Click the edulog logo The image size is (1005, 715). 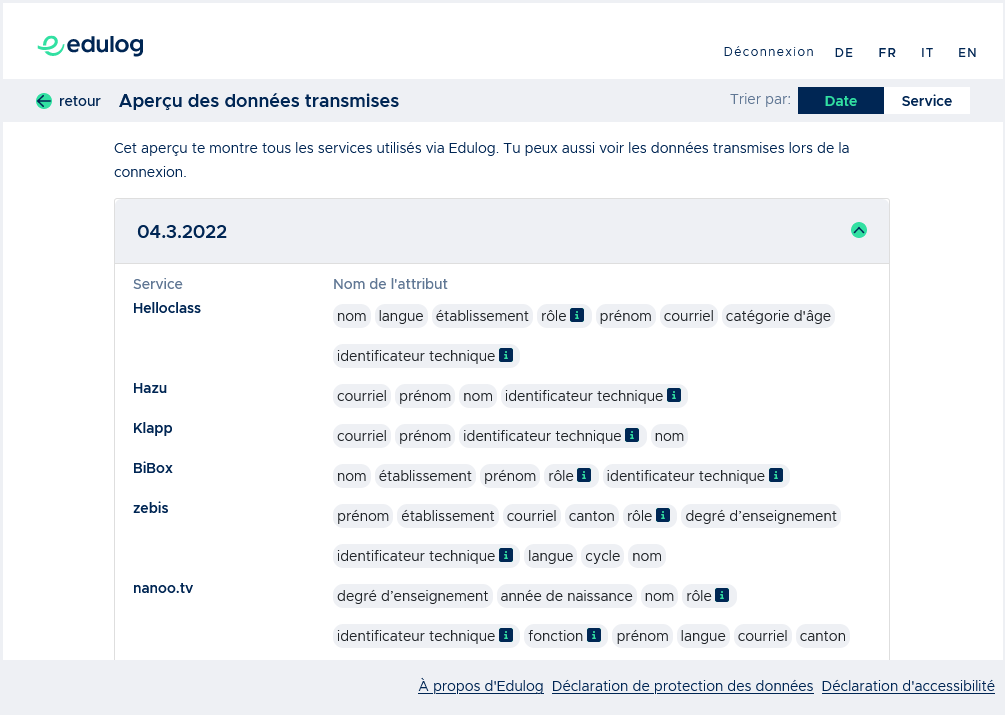[x=90, y=45]
